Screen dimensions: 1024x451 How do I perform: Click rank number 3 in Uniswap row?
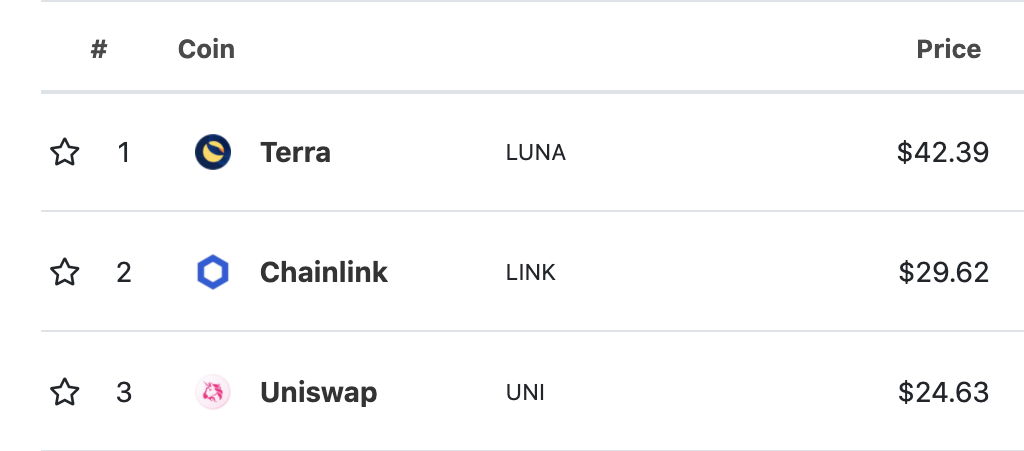coord(123,393)
